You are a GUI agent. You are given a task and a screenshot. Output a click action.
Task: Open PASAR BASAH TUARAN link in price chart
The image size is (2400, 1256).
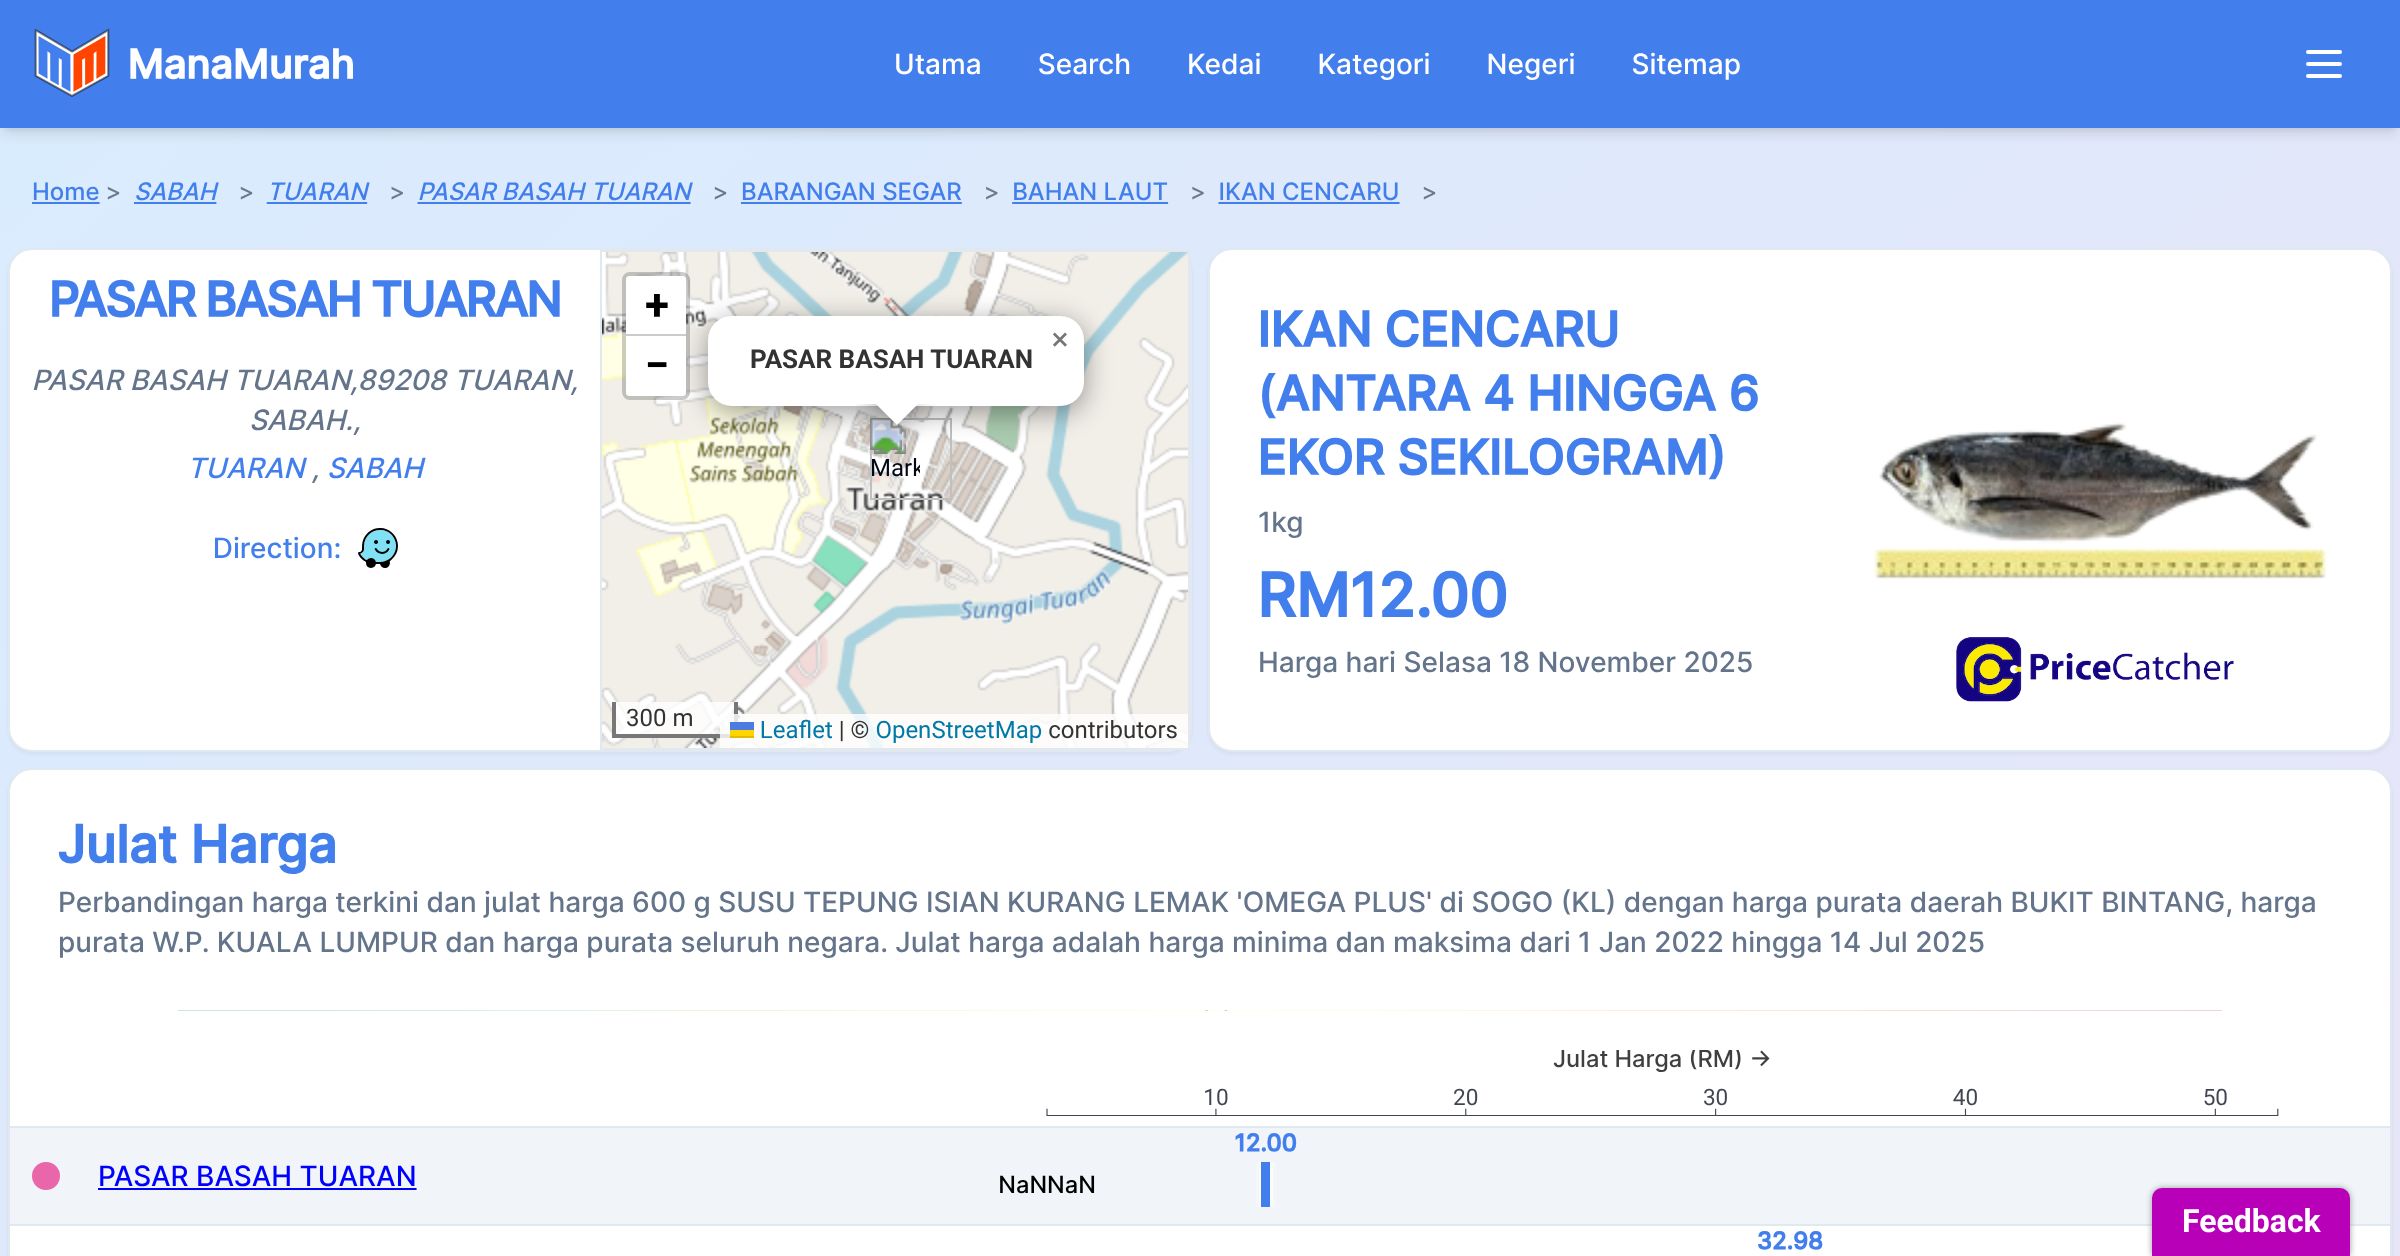coord(257,1176)
